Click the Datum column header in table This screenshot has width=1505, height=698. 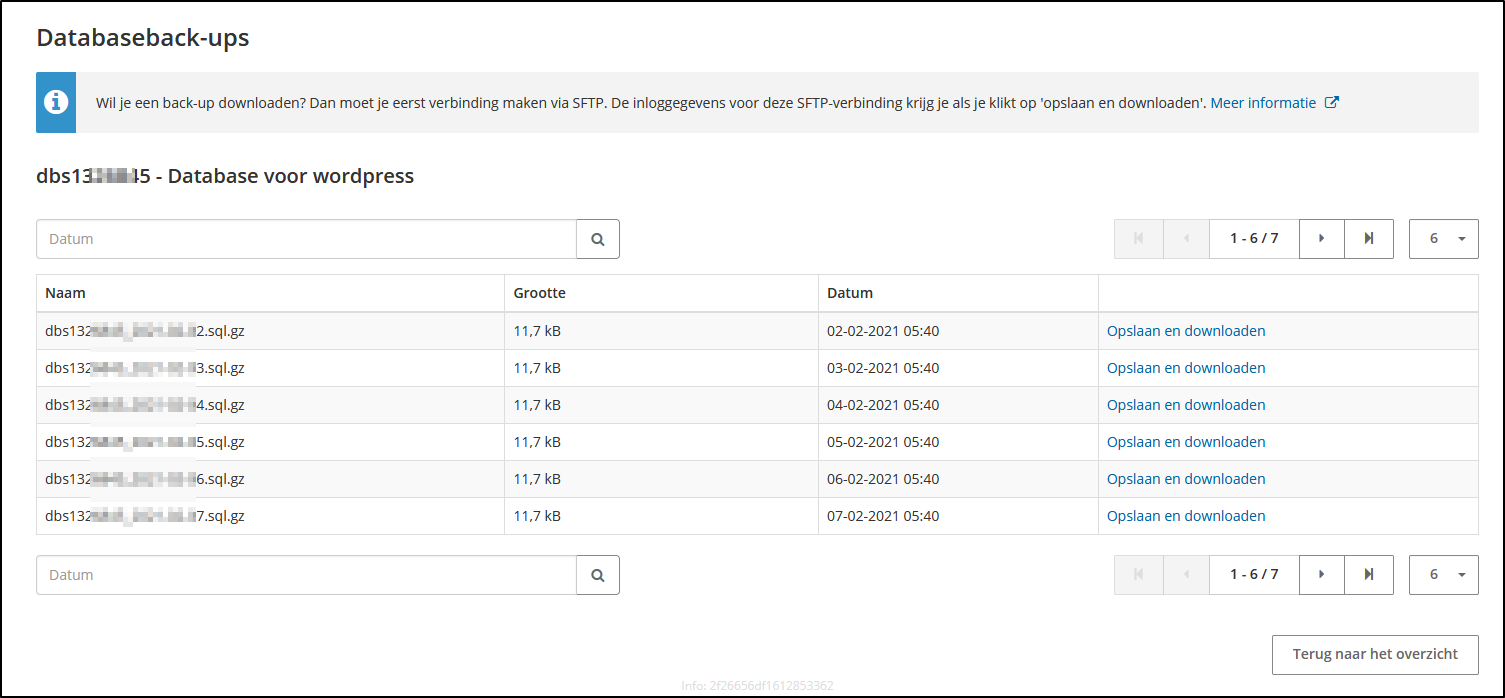pos(850,293)
